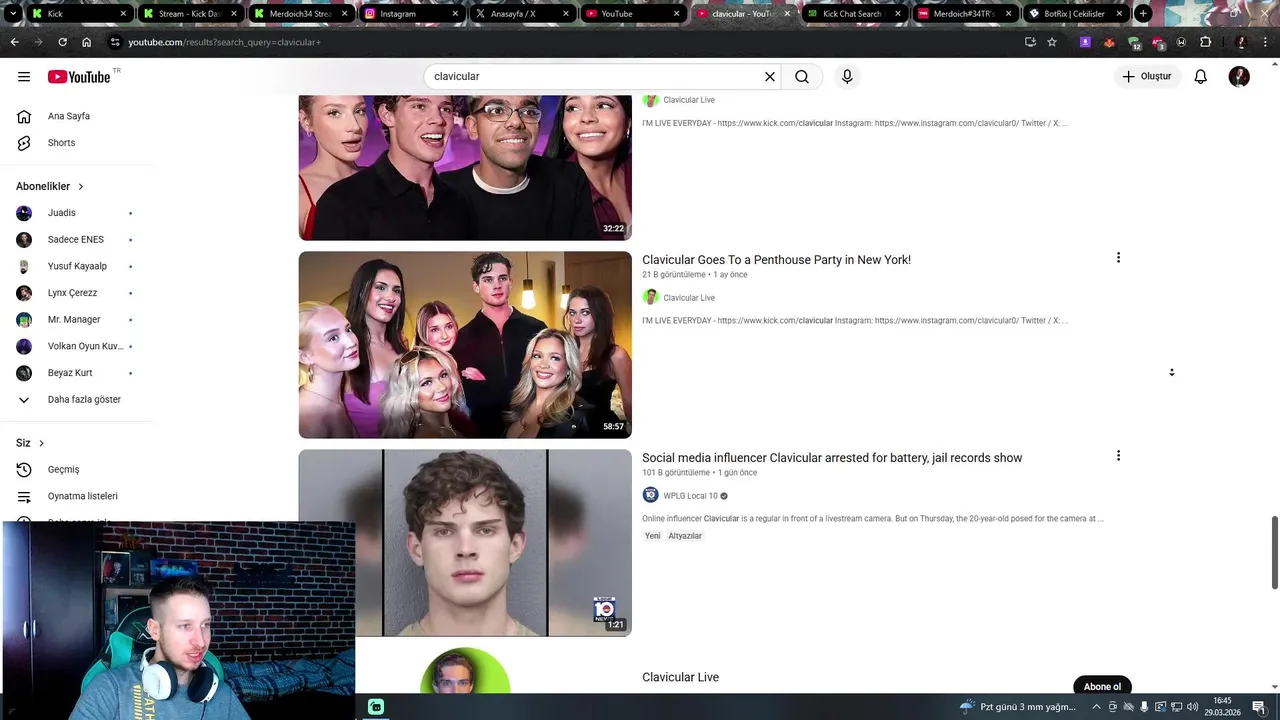Open Geçmiş history in the sidebar

click(x=76, y=469)
